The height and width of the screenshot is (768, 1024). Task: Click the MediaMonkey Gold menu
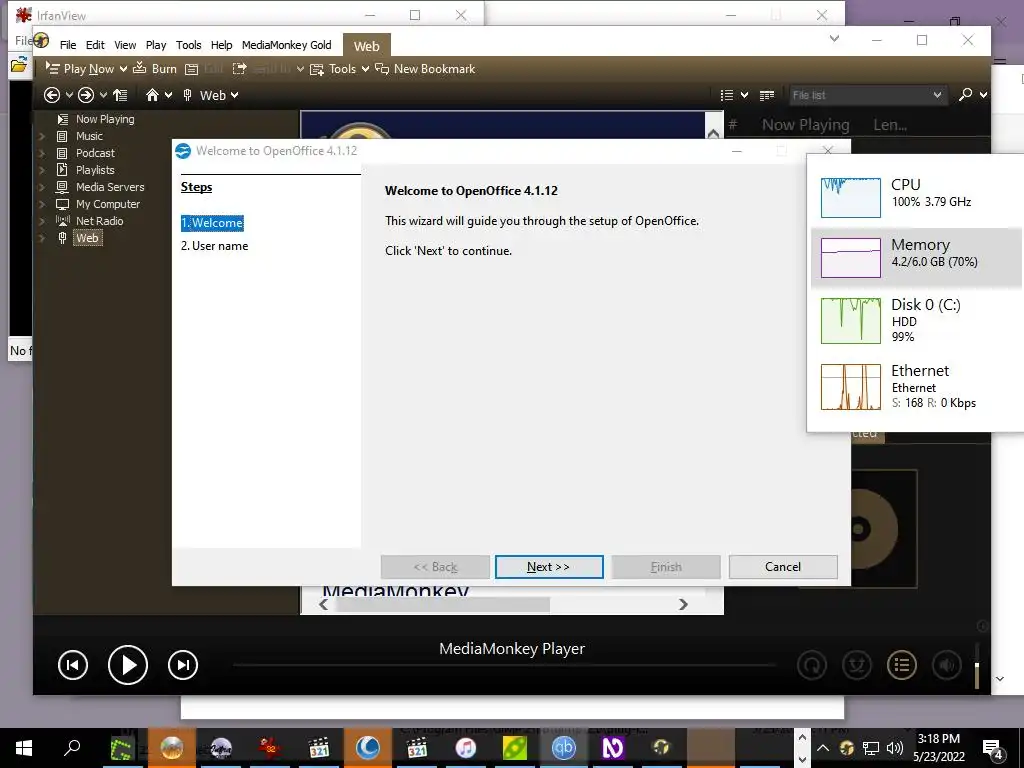coord(286,45)
